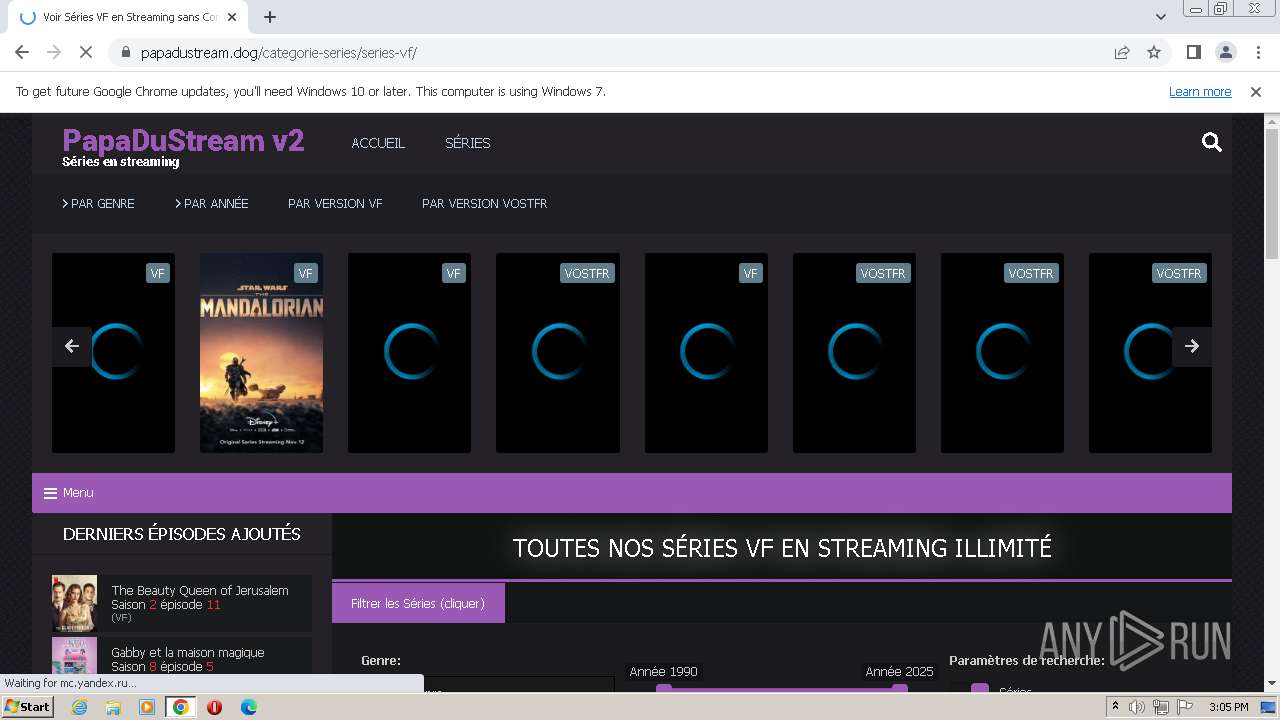
Task: Select PAR VERSION VF
Action: 335,203
